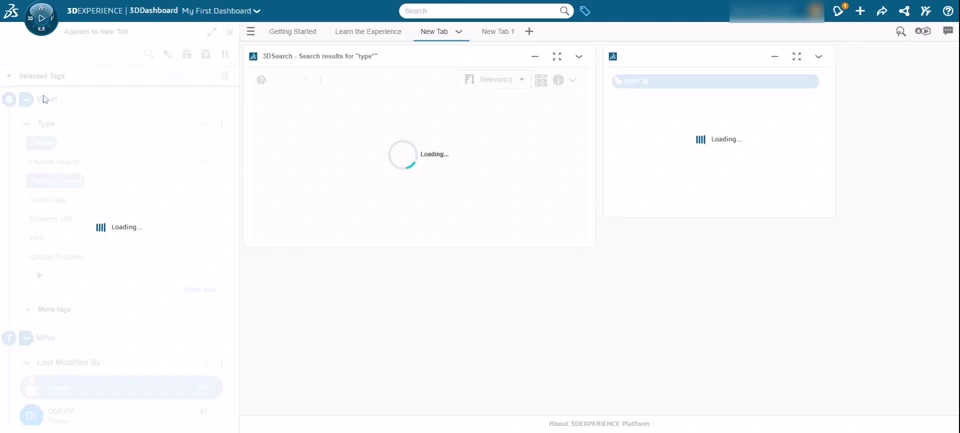Switch the 3DSearch results view layout icon
Screen dimensions: 960x433
click(541, 80)
